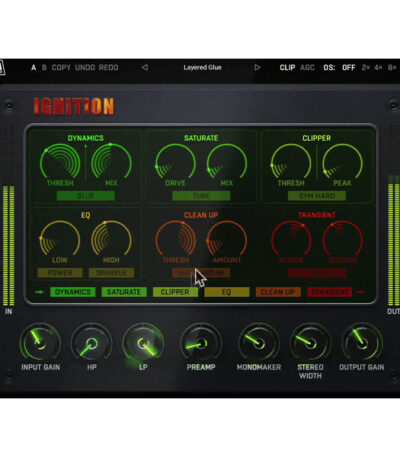
Task: Click the OUTPUT GAIN knob
Action: pos(362,343)
